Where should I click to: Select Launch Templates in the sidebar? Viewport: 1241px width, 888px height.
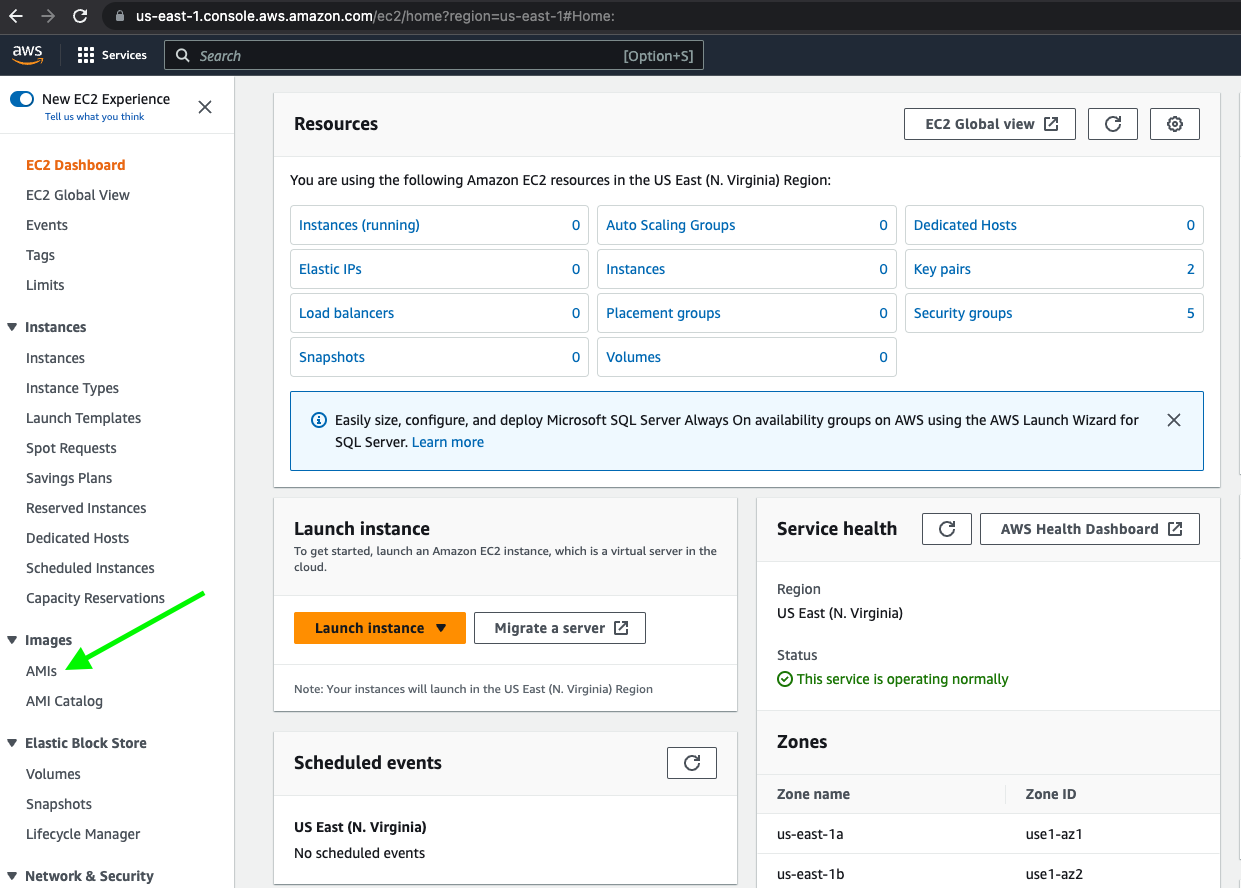click(83, 418)
